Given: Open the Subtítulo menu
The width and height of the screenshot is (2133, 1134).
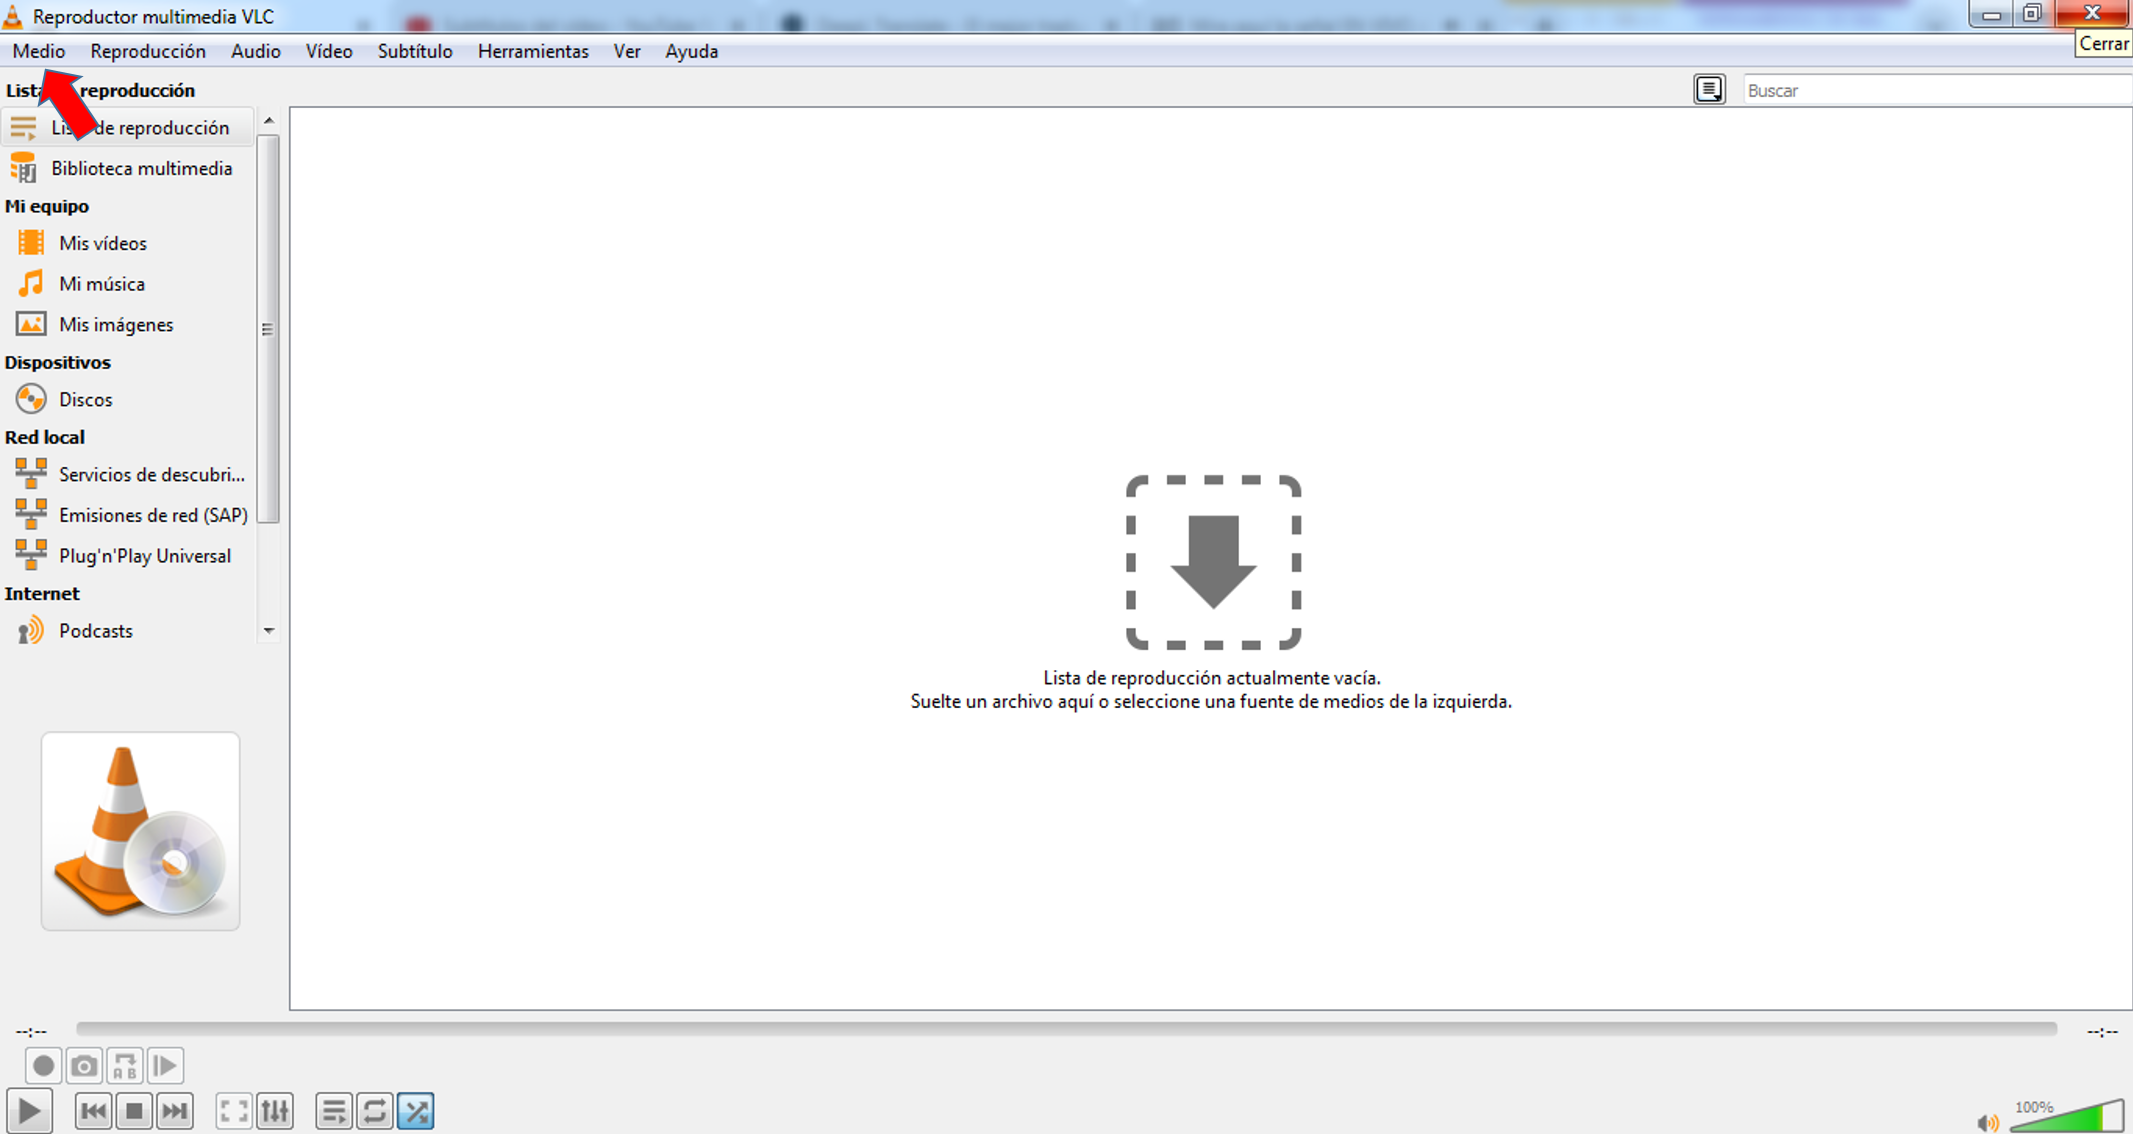Looking at the screenshot, I should coord(415,51).
